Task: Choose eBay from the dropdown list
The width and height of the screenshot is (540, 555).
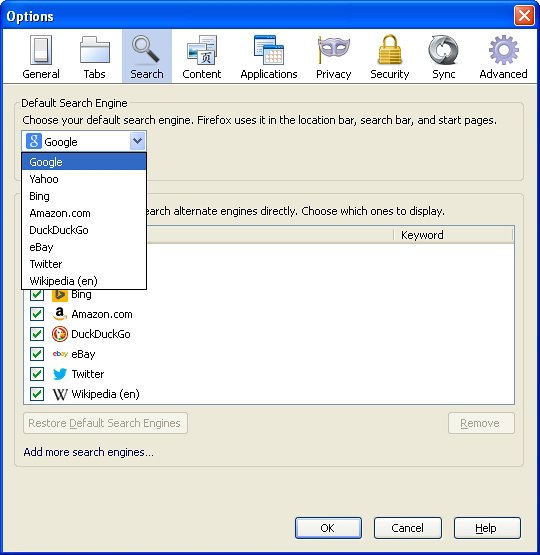Action: (84, 247)
